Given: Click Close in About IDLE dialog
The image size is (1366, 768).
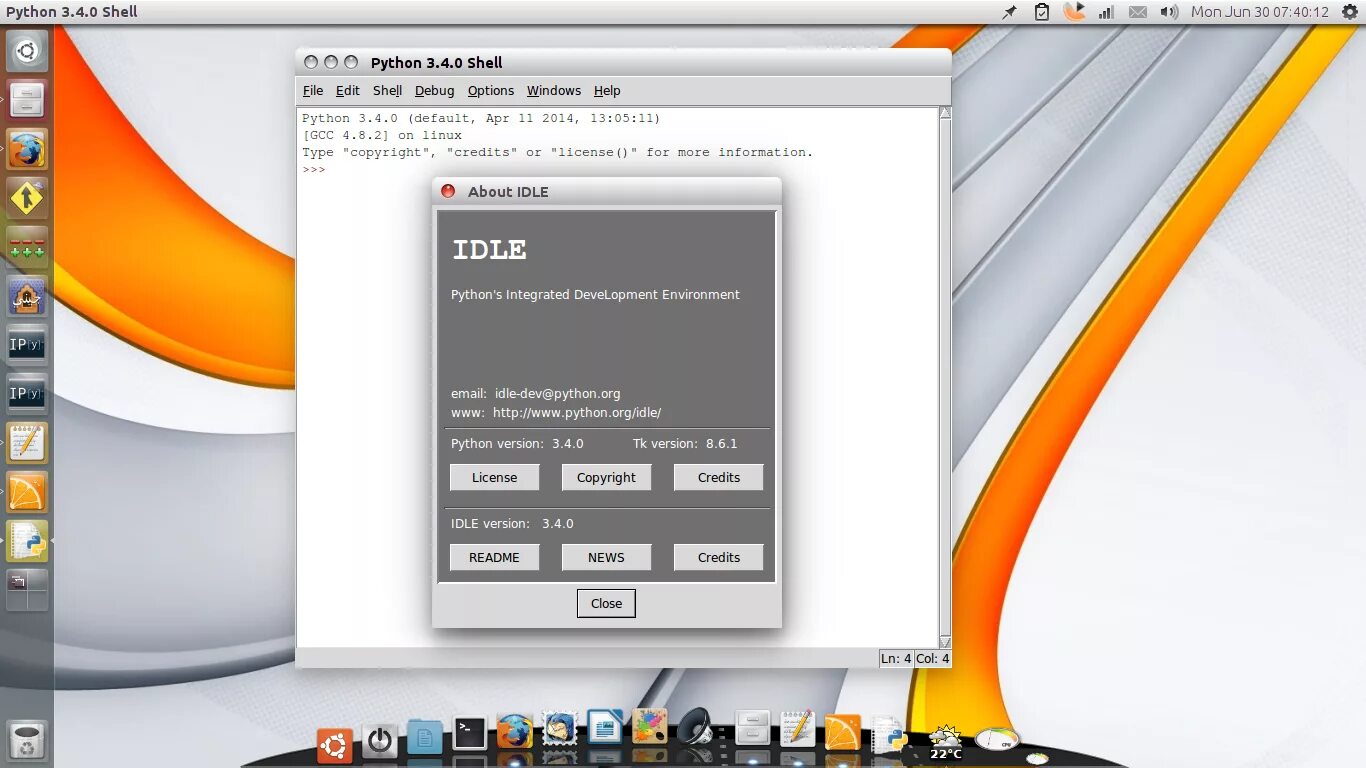Looking at the screenshot, I should point(606,603).
